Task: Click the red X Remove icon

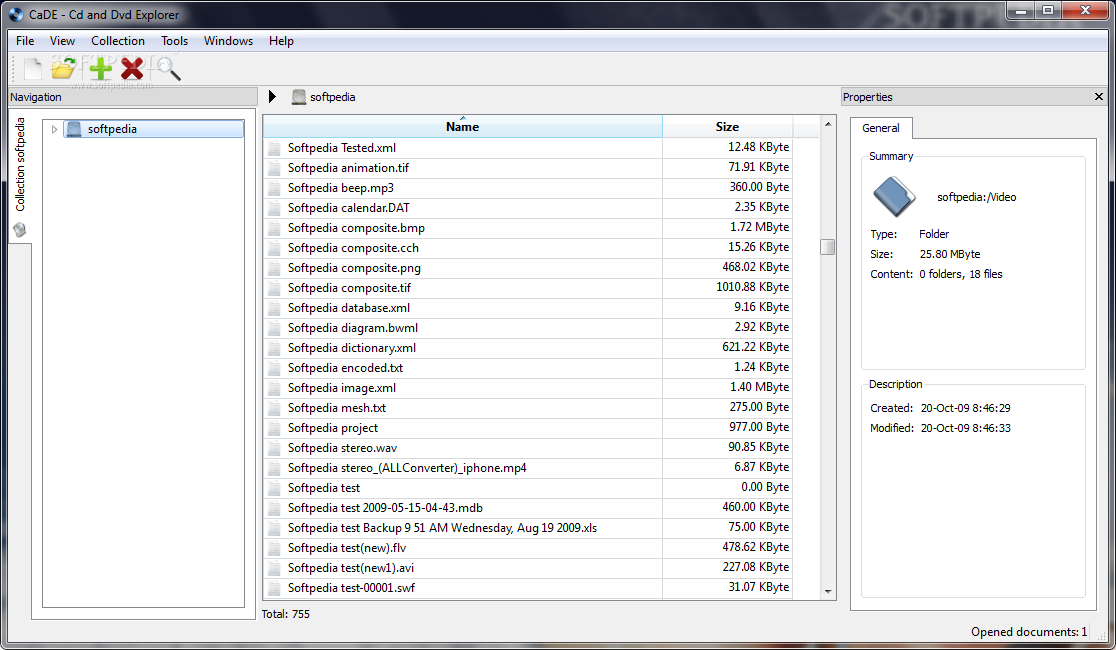Action: (132, 68)
